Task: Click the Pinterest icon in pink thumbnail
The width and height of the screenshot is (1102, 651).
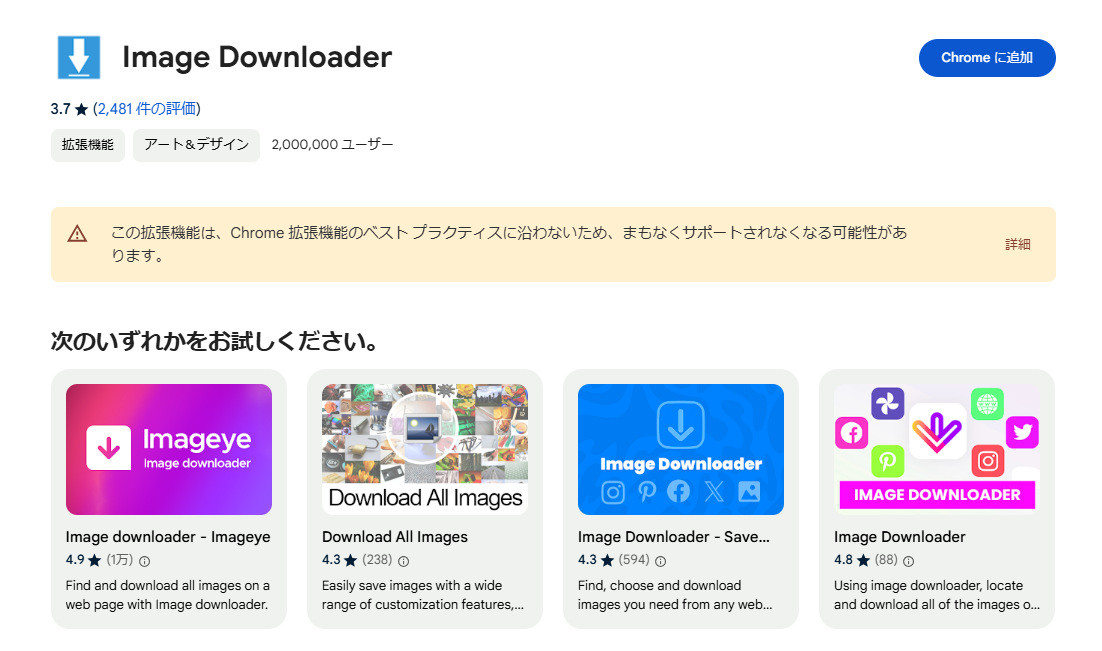Action: 888,460
